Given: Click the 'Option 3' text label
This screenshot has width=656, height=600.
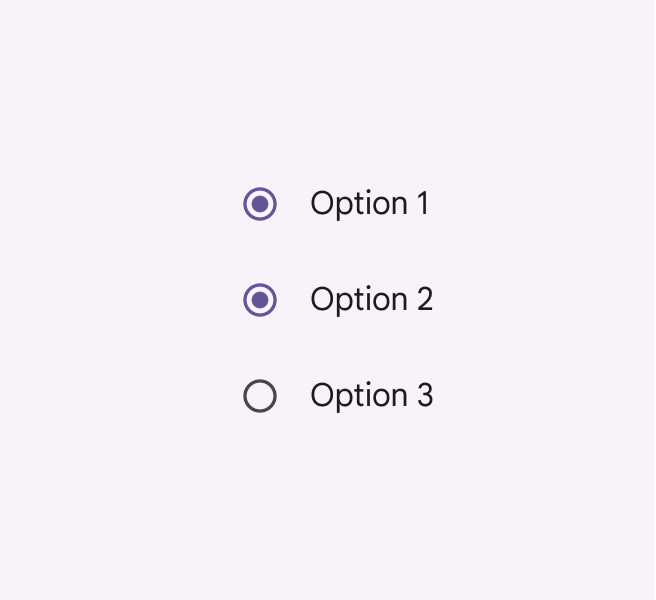Looking at the screenshot, I should [371, 396].
